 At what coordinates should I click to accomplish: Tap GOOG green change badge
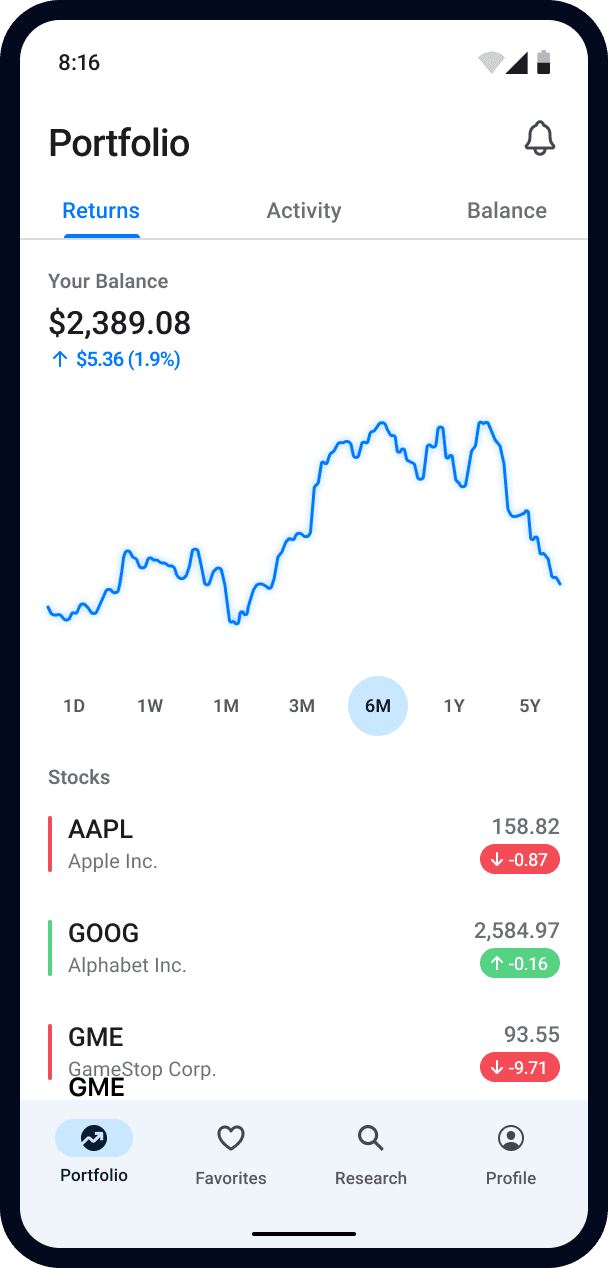click(x=520, y=963)
